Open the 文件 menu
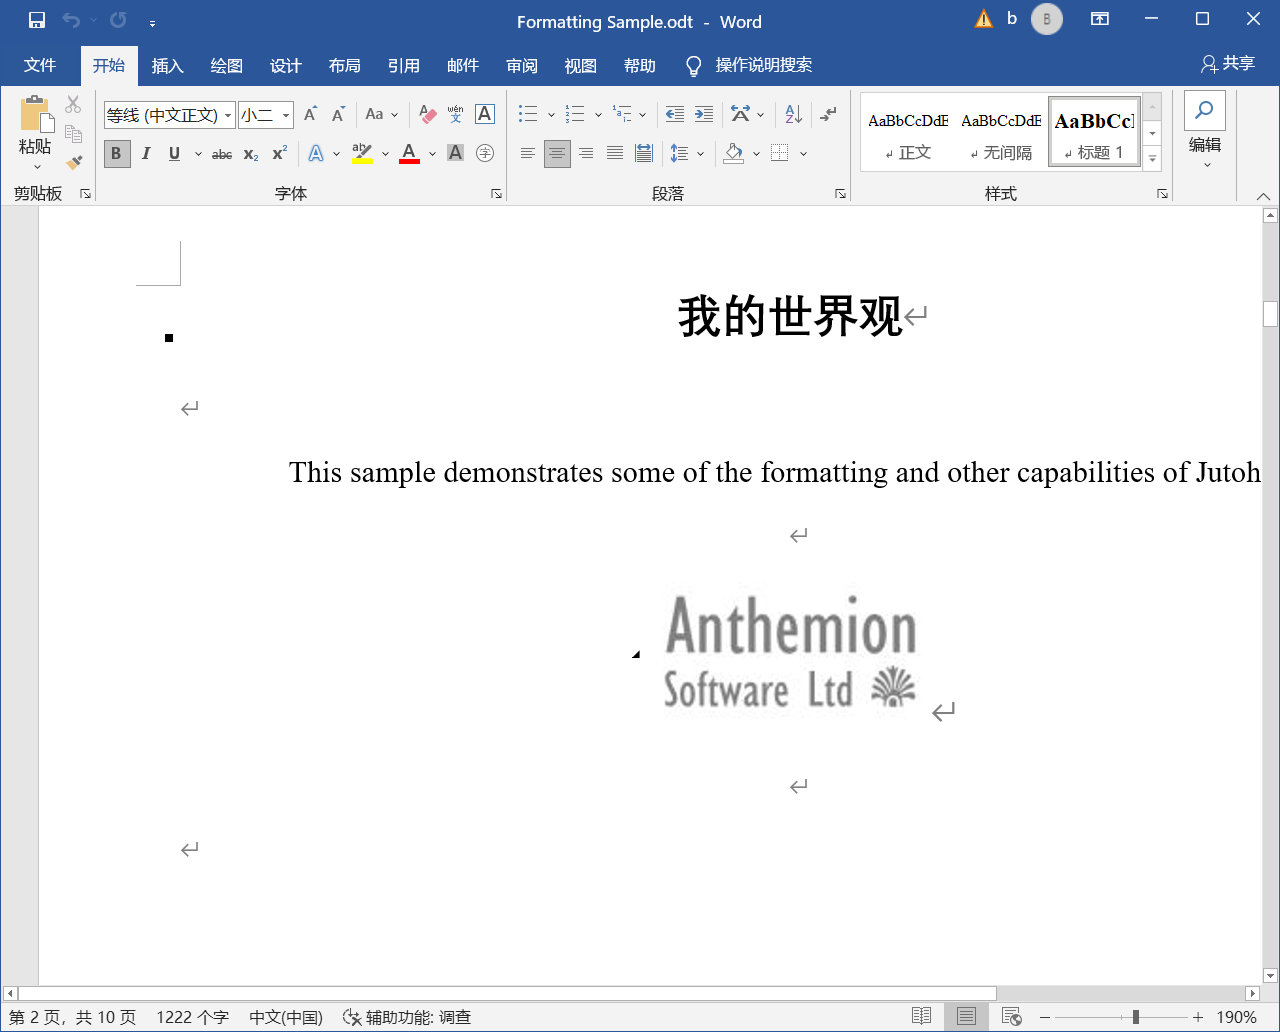 40,65
